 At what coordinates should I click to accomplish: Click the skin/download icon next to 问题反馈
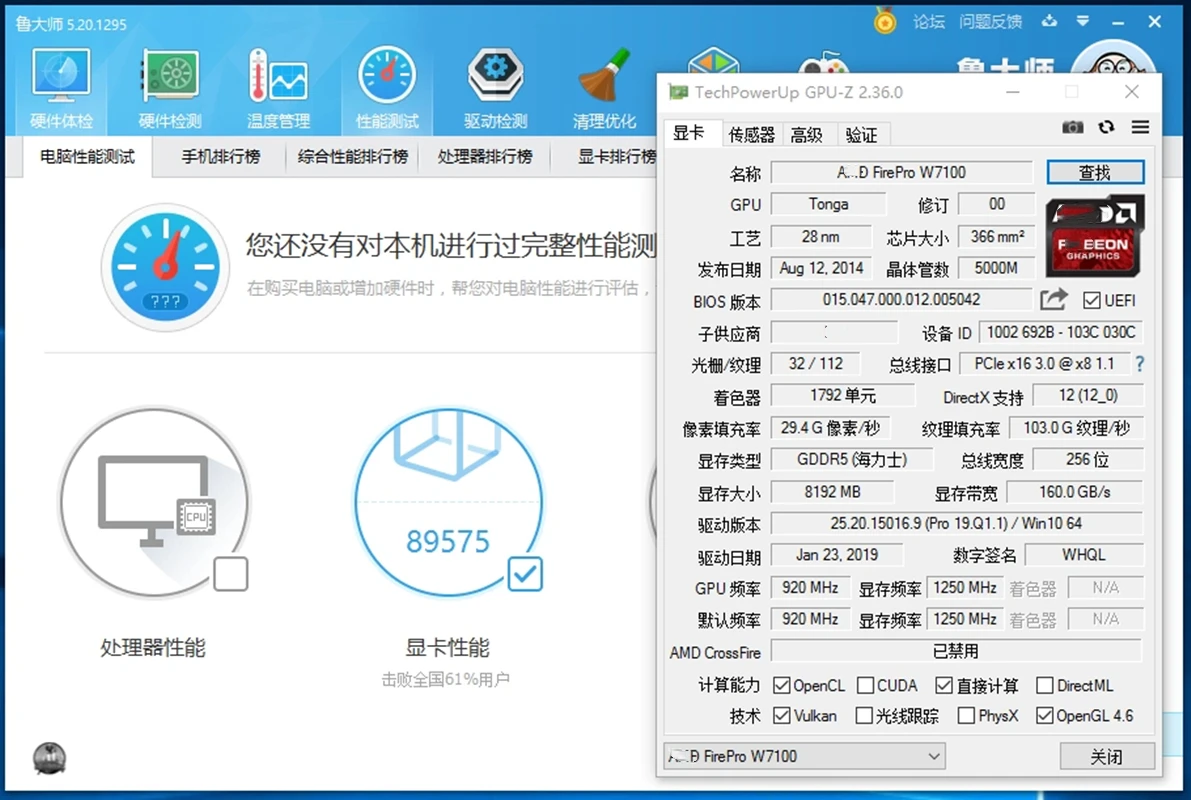1049,21
